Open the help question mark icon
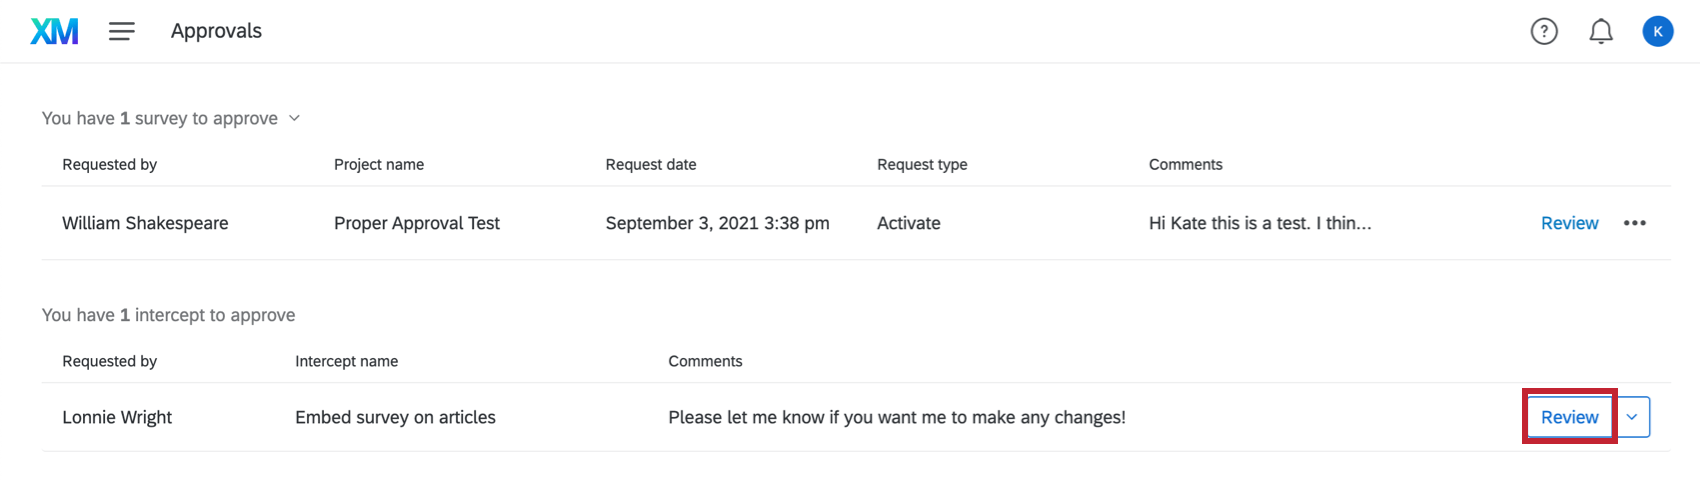1700x480 pixels. pos(1544,32)
